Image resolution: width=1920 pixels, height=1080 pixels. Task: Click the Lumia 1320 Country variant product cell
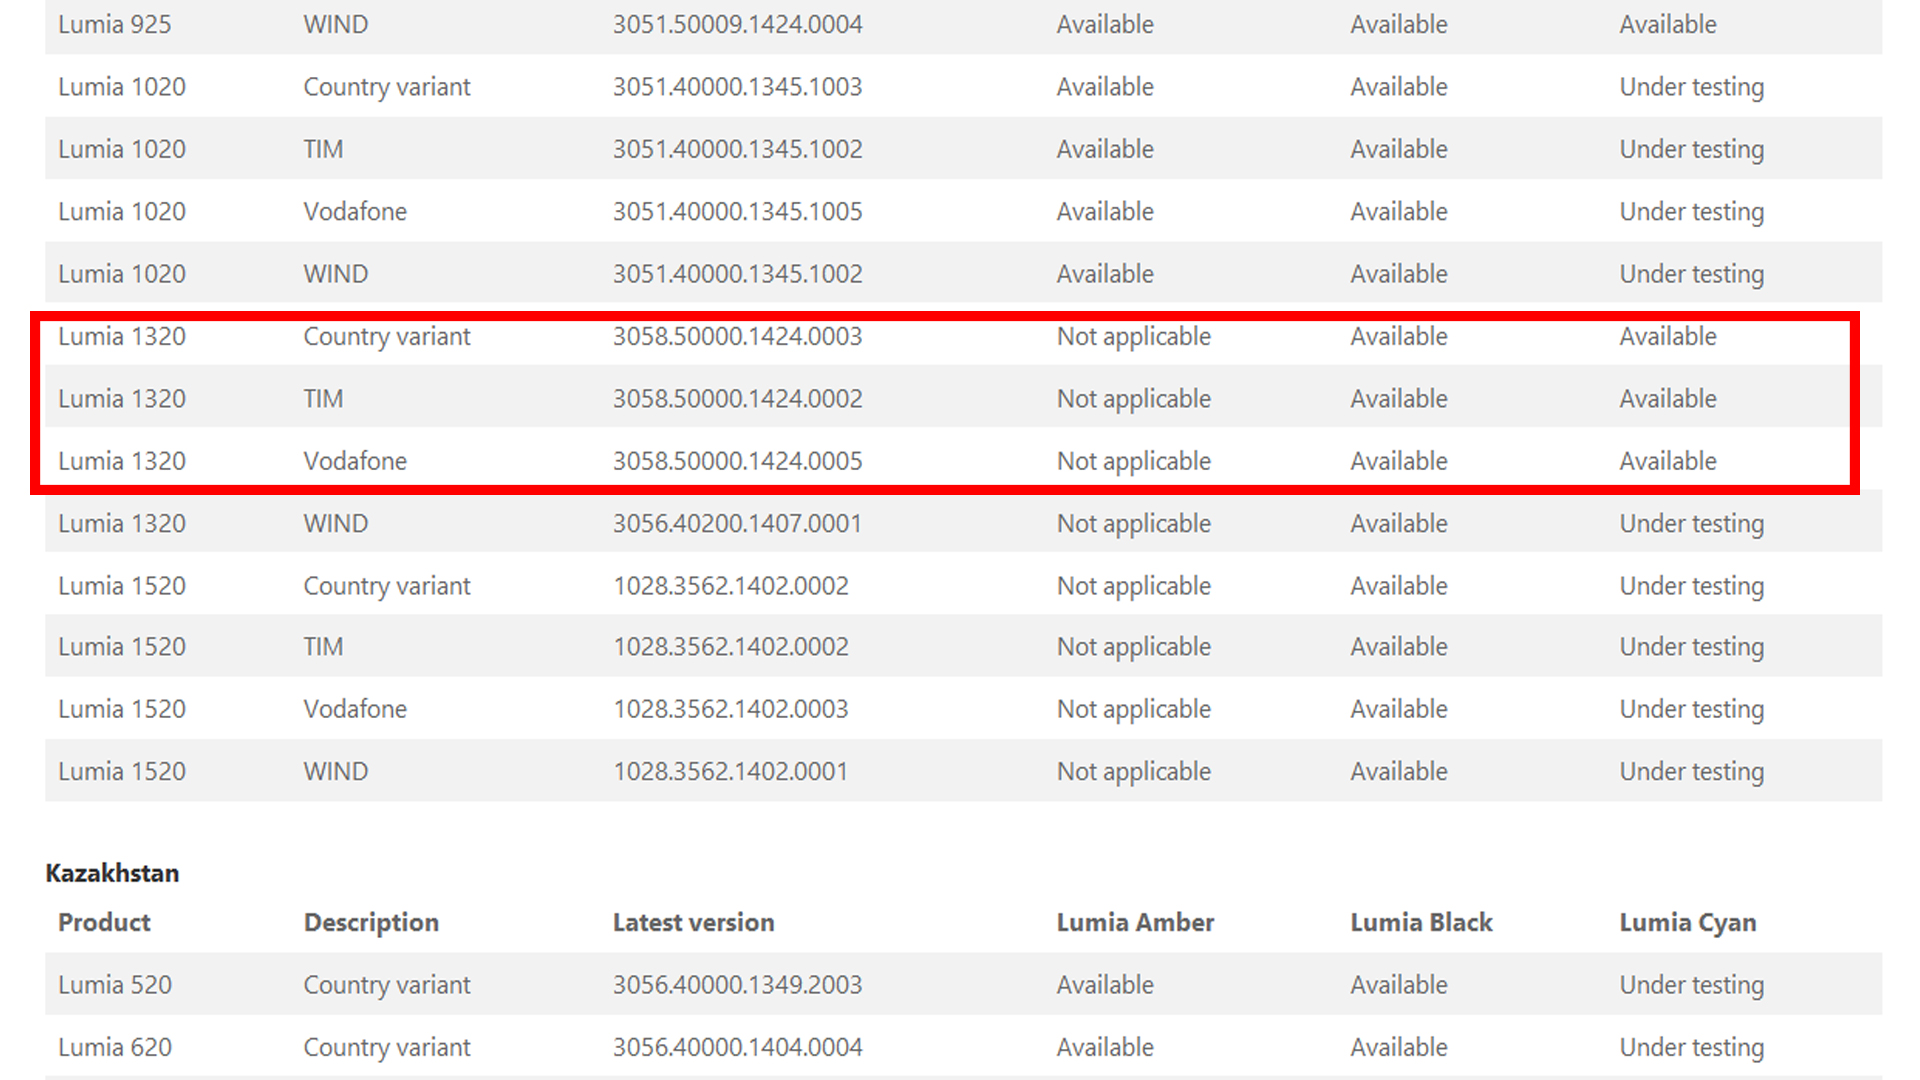point(122,337)
